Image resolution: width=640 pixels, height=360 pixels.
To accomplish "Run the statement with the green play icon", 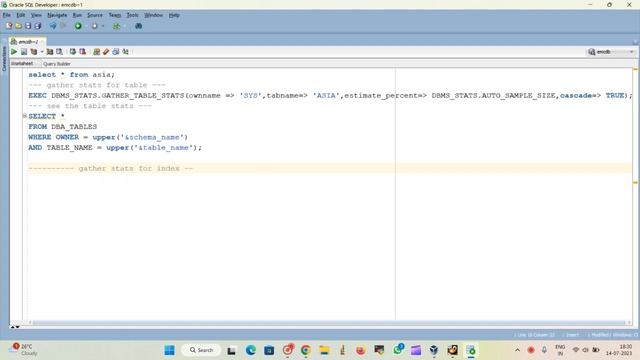I will [x=14, y=52].
